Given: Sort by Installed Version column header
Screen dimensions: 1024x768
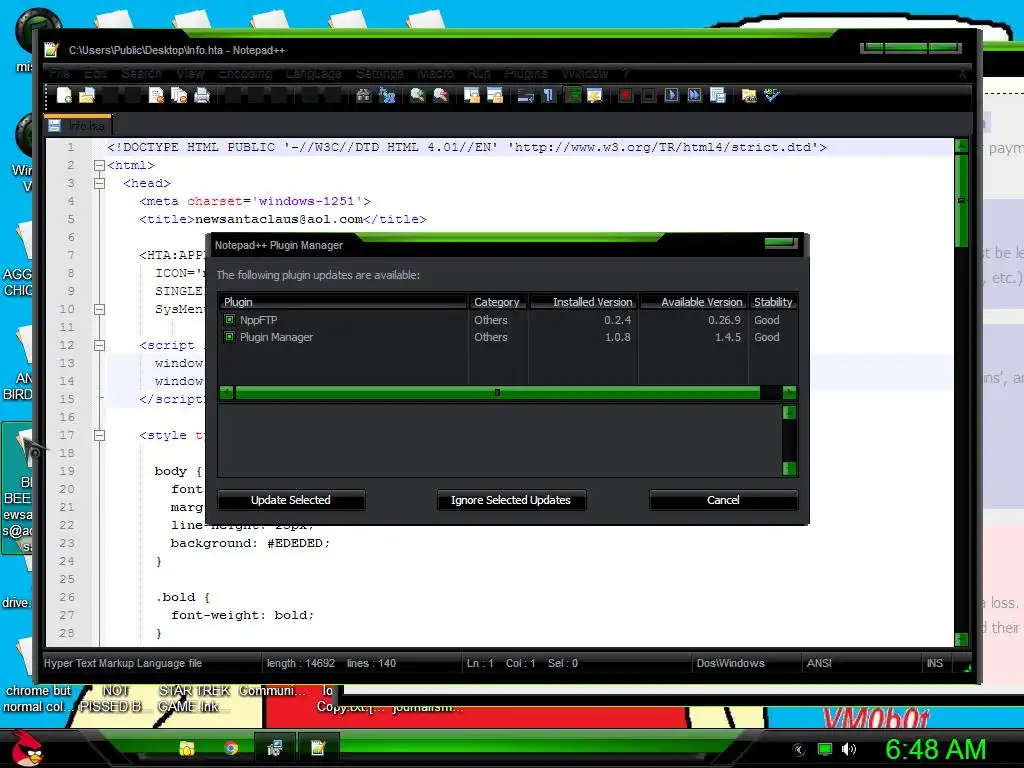Looking at the screenshot, I should tap(584, 302).
